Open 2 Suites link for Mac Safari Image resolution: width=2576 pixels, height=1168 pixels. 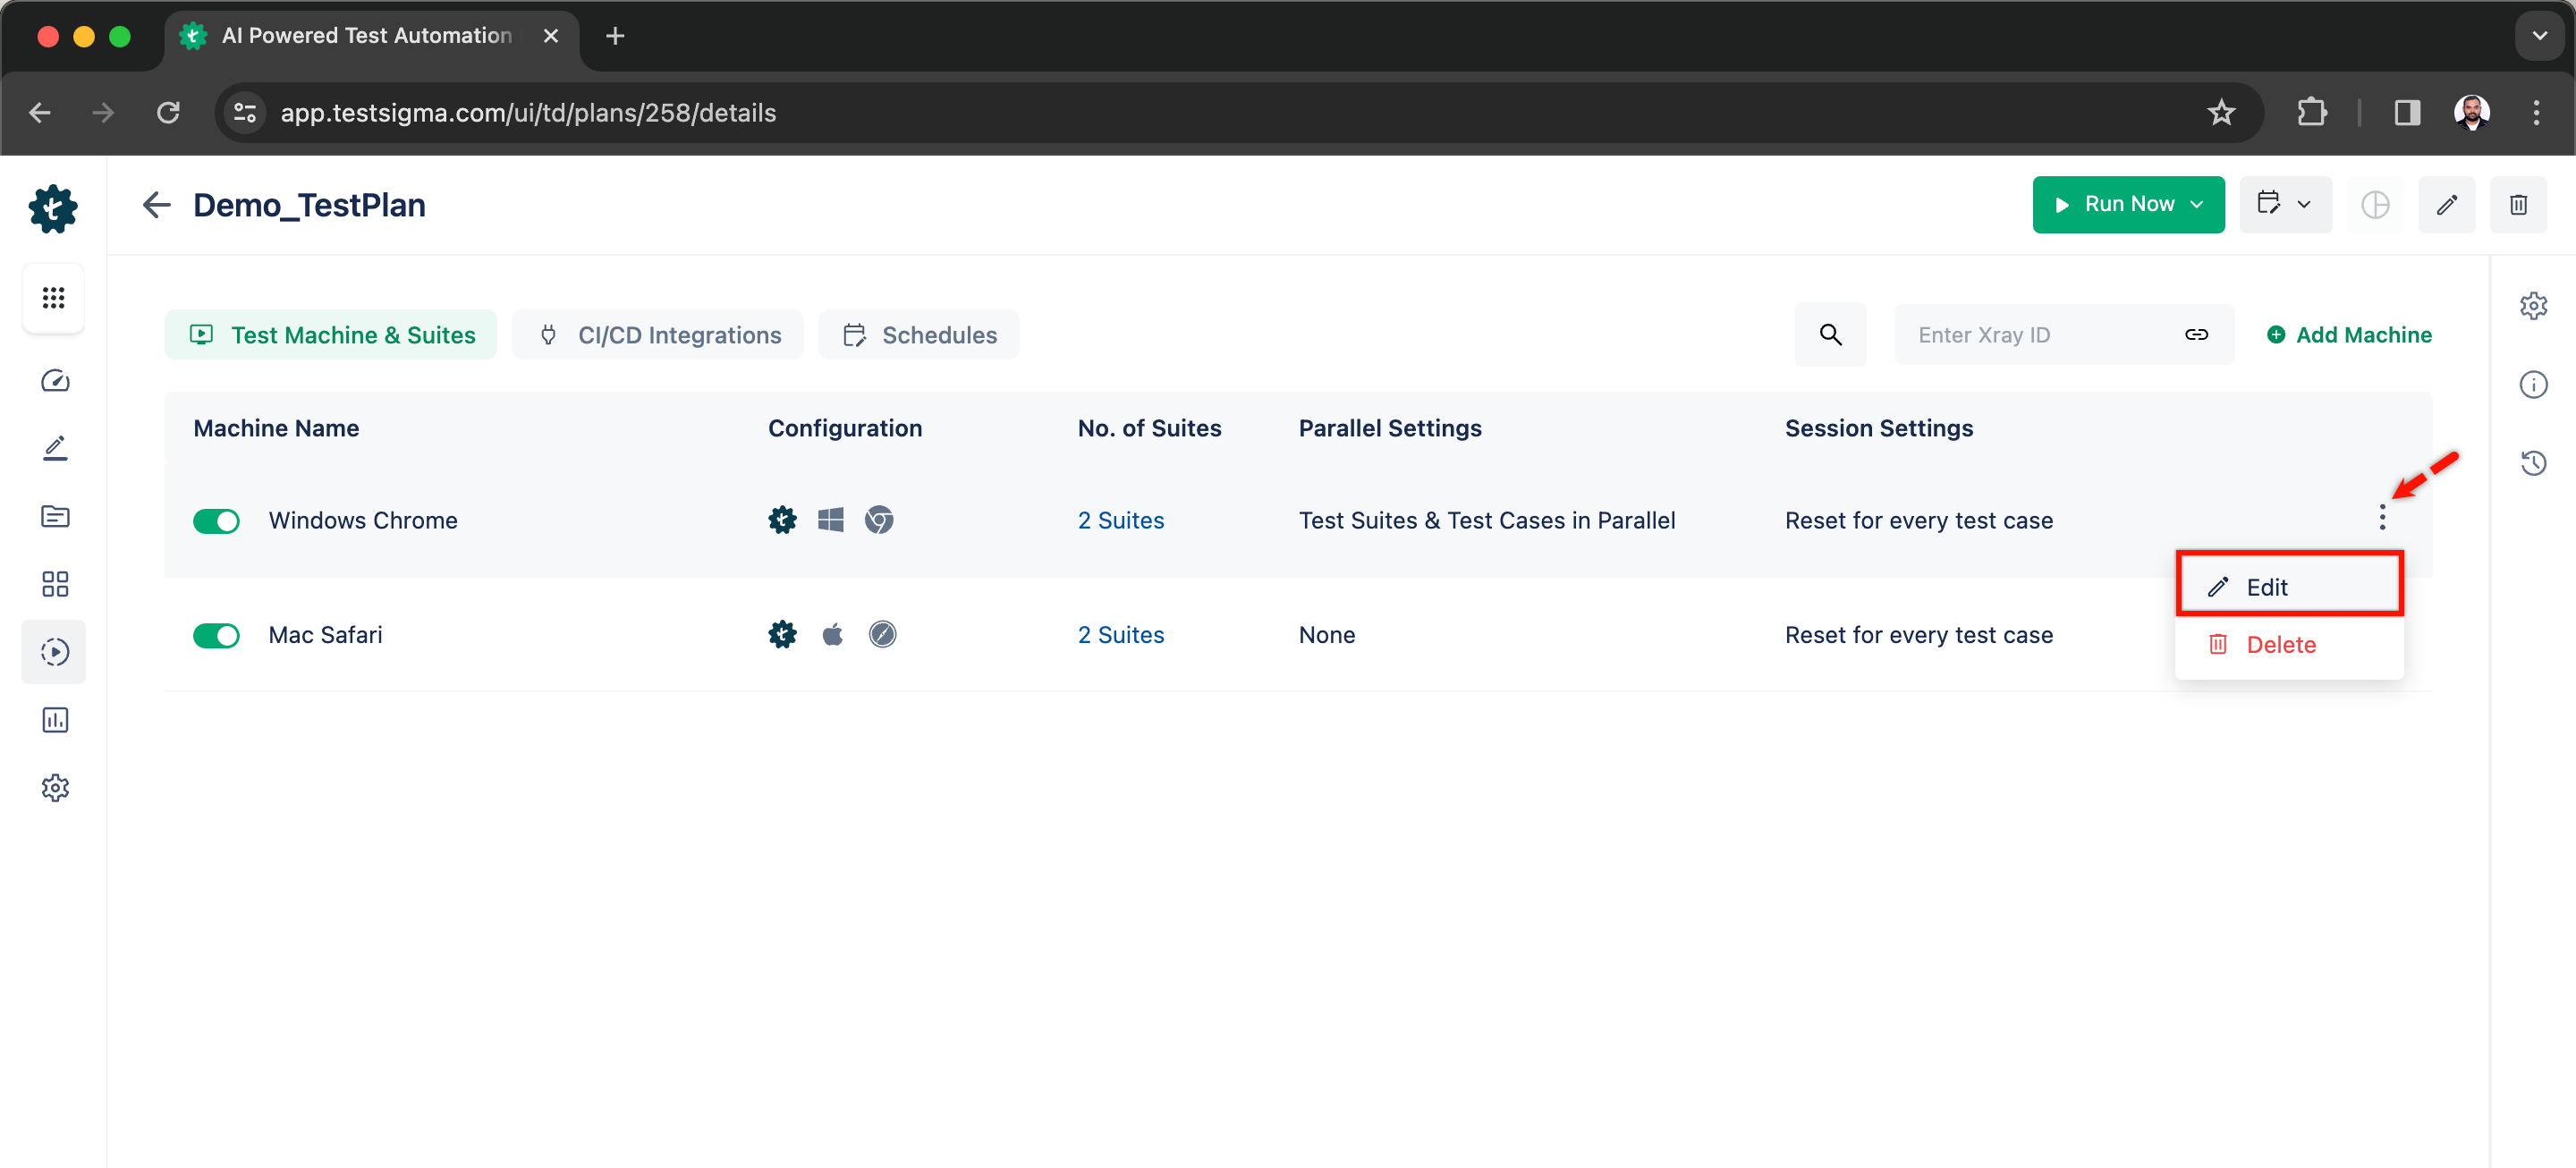point(1120,636)
